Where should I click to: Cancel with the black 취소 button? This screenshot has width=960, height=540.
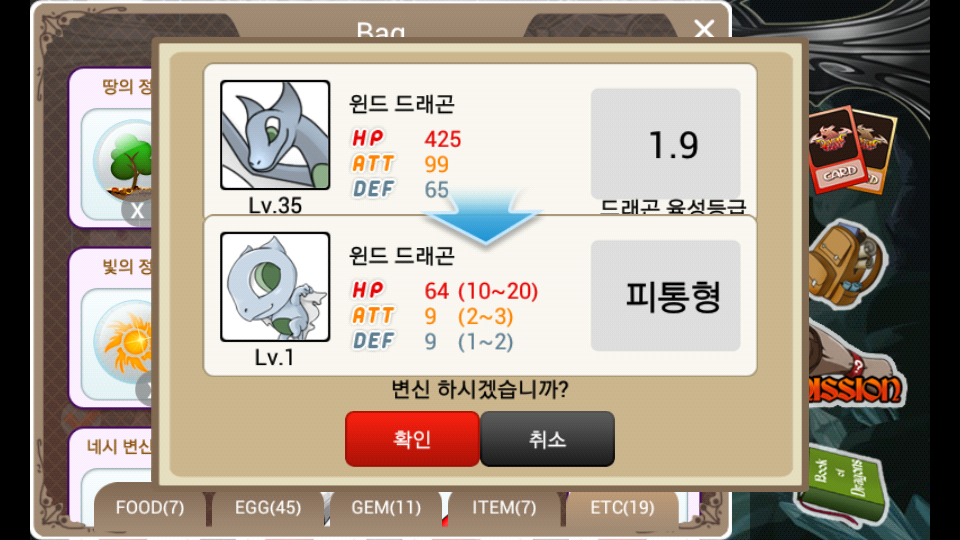pyautogui.click(x=547, y=439)
